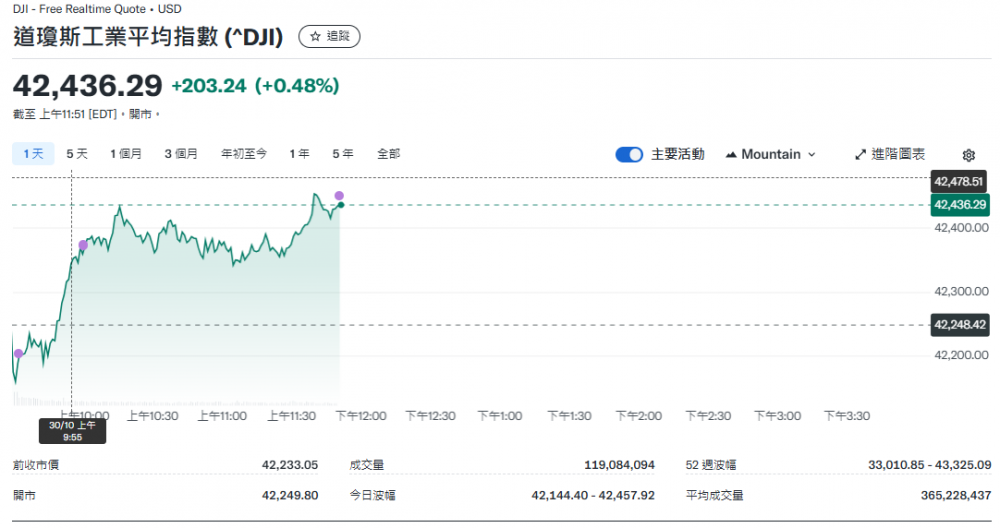Show the 全部 time range
This screenshot has height=528, width=1000.
coord(388,154)
